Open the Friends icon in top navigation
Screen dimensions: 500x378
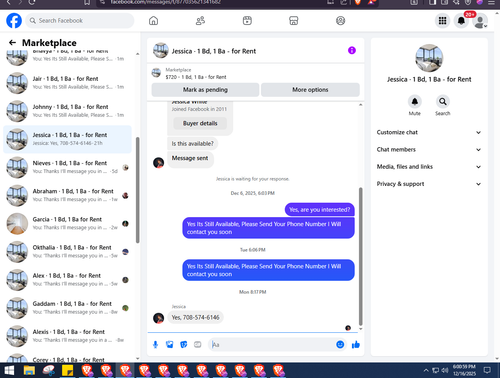coord(200,21)
